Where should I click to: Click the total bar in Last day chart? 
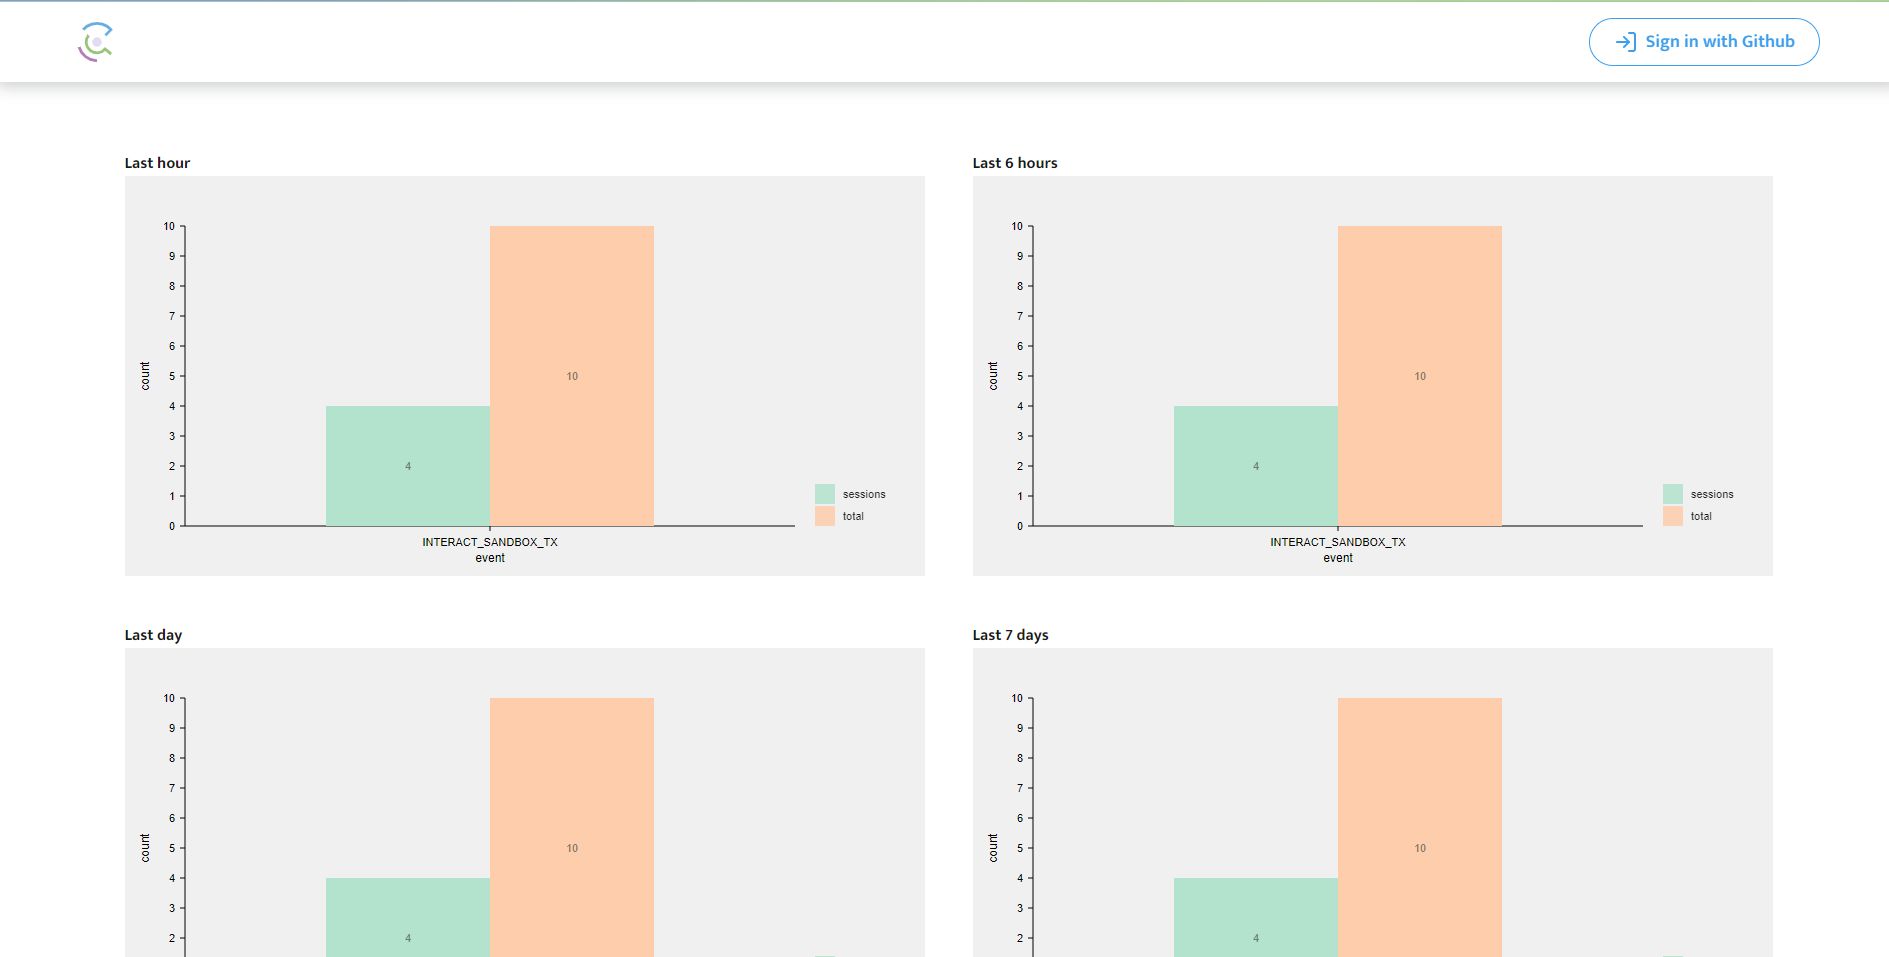point(572,828)
